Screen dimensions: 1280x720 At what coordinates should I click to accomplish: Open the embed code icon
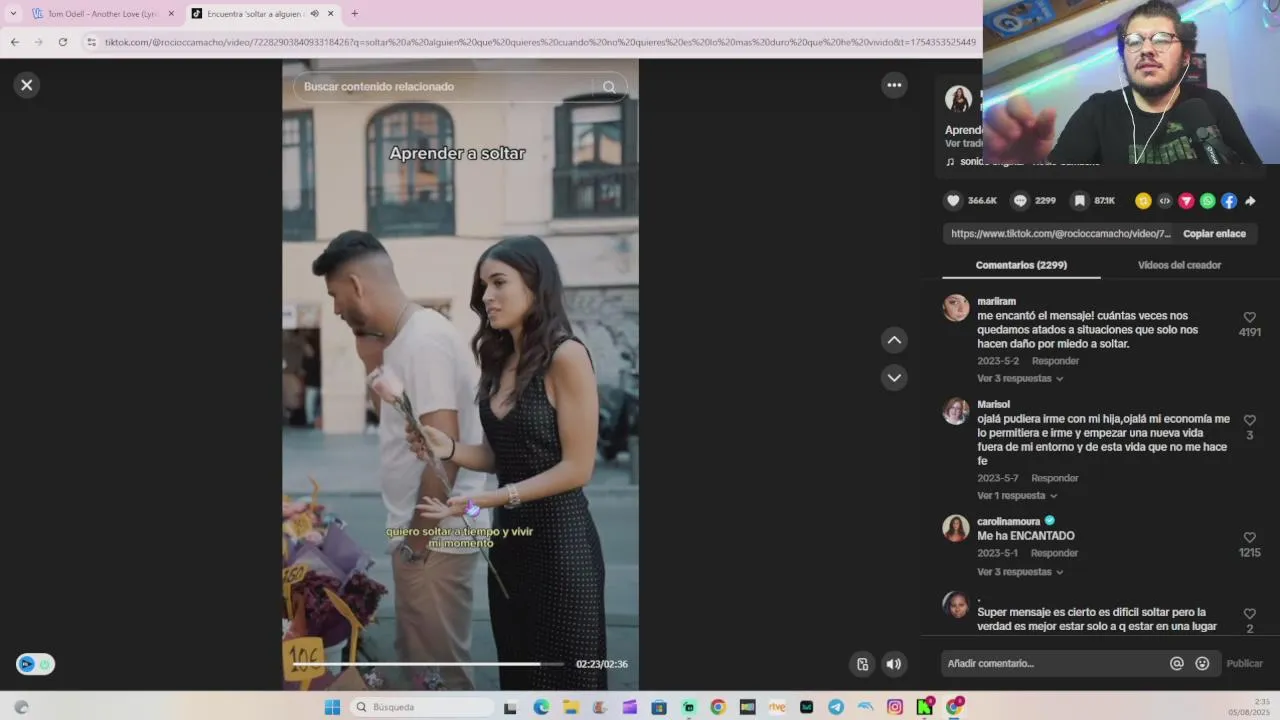click(x=1165, y=201)
